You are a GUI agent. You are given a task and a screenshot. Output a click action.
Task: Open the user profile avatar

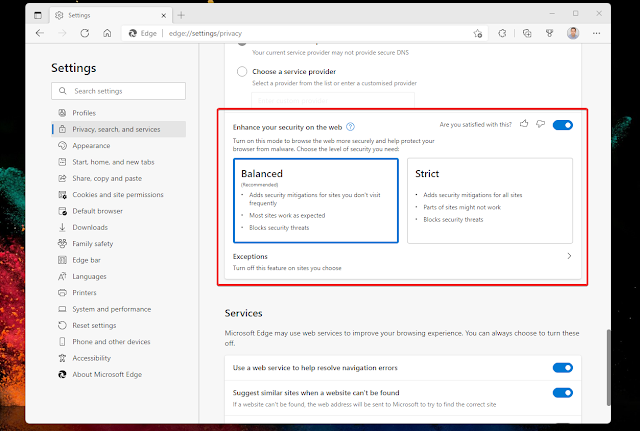pyautogui.click(x=573, y=33)
